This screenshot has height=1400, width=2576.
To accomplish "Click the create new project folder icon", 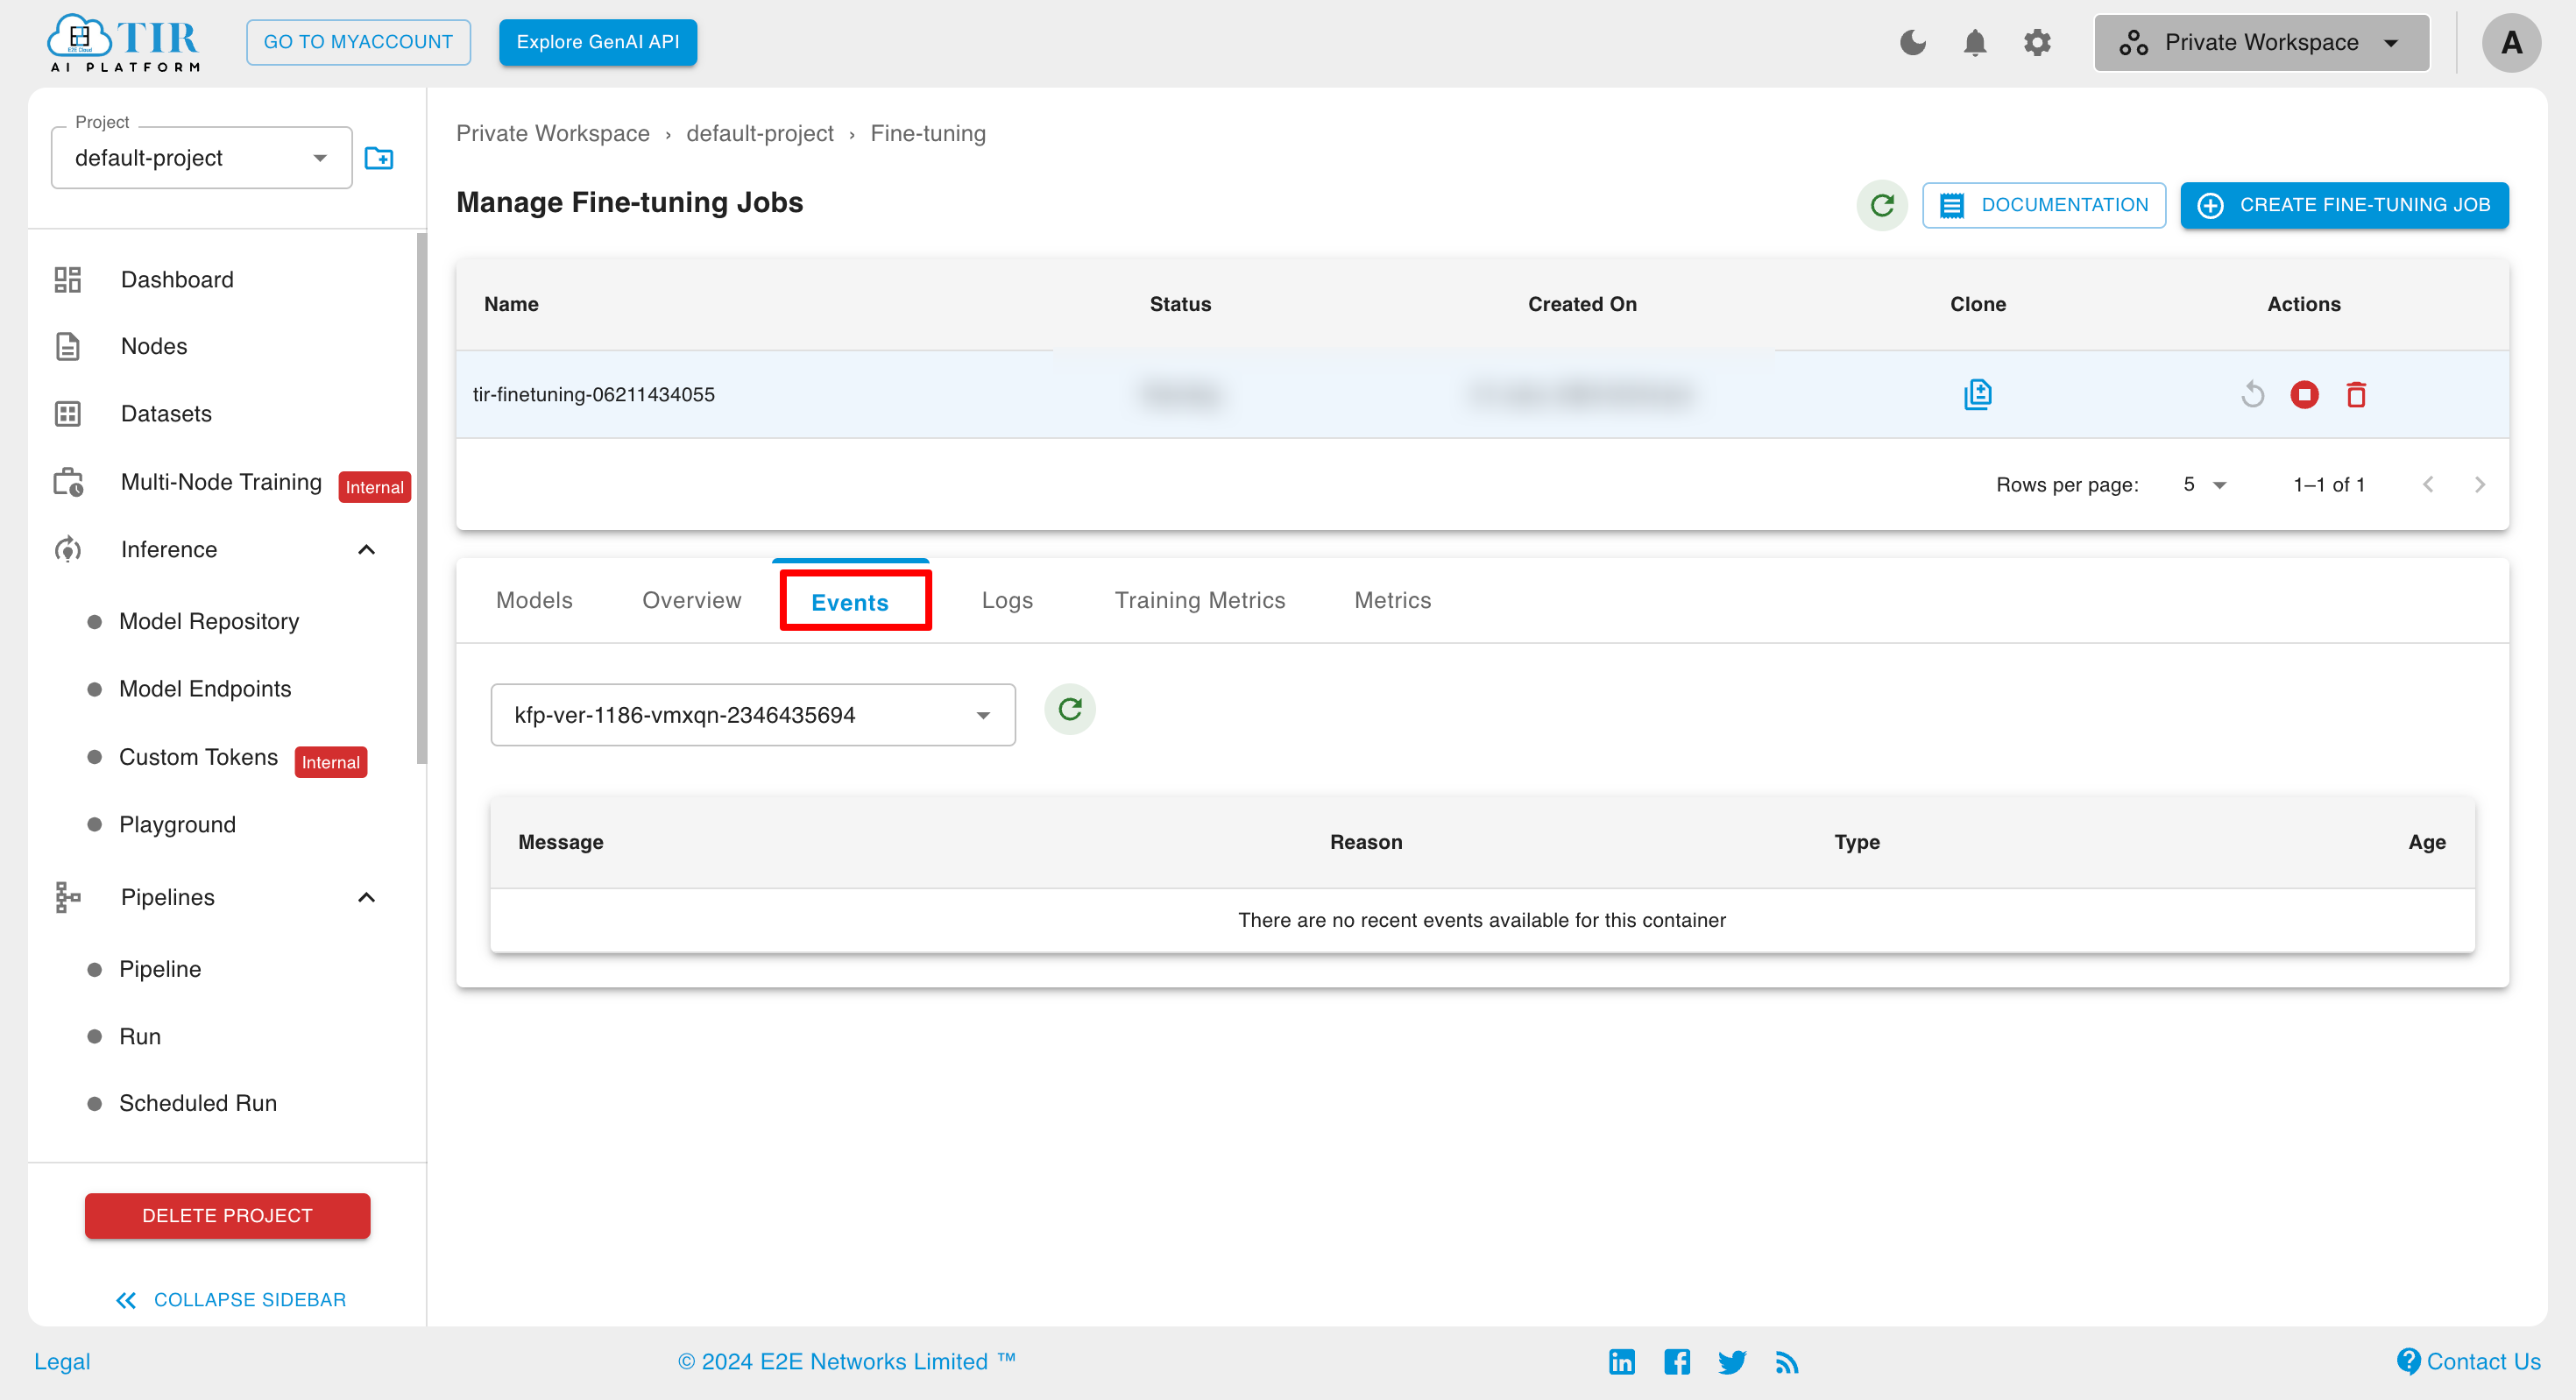I will [379, 158].
